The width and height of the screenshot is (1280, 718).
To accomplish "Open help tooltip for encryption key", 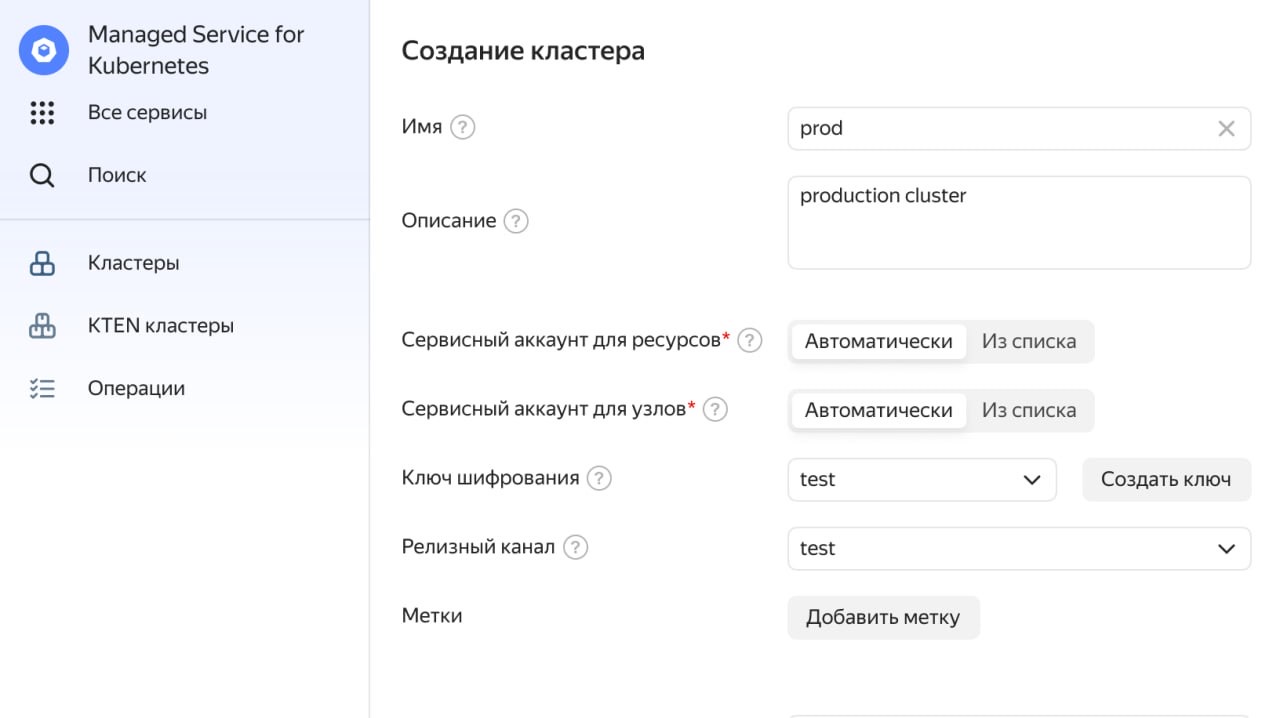I will (599, 478).
